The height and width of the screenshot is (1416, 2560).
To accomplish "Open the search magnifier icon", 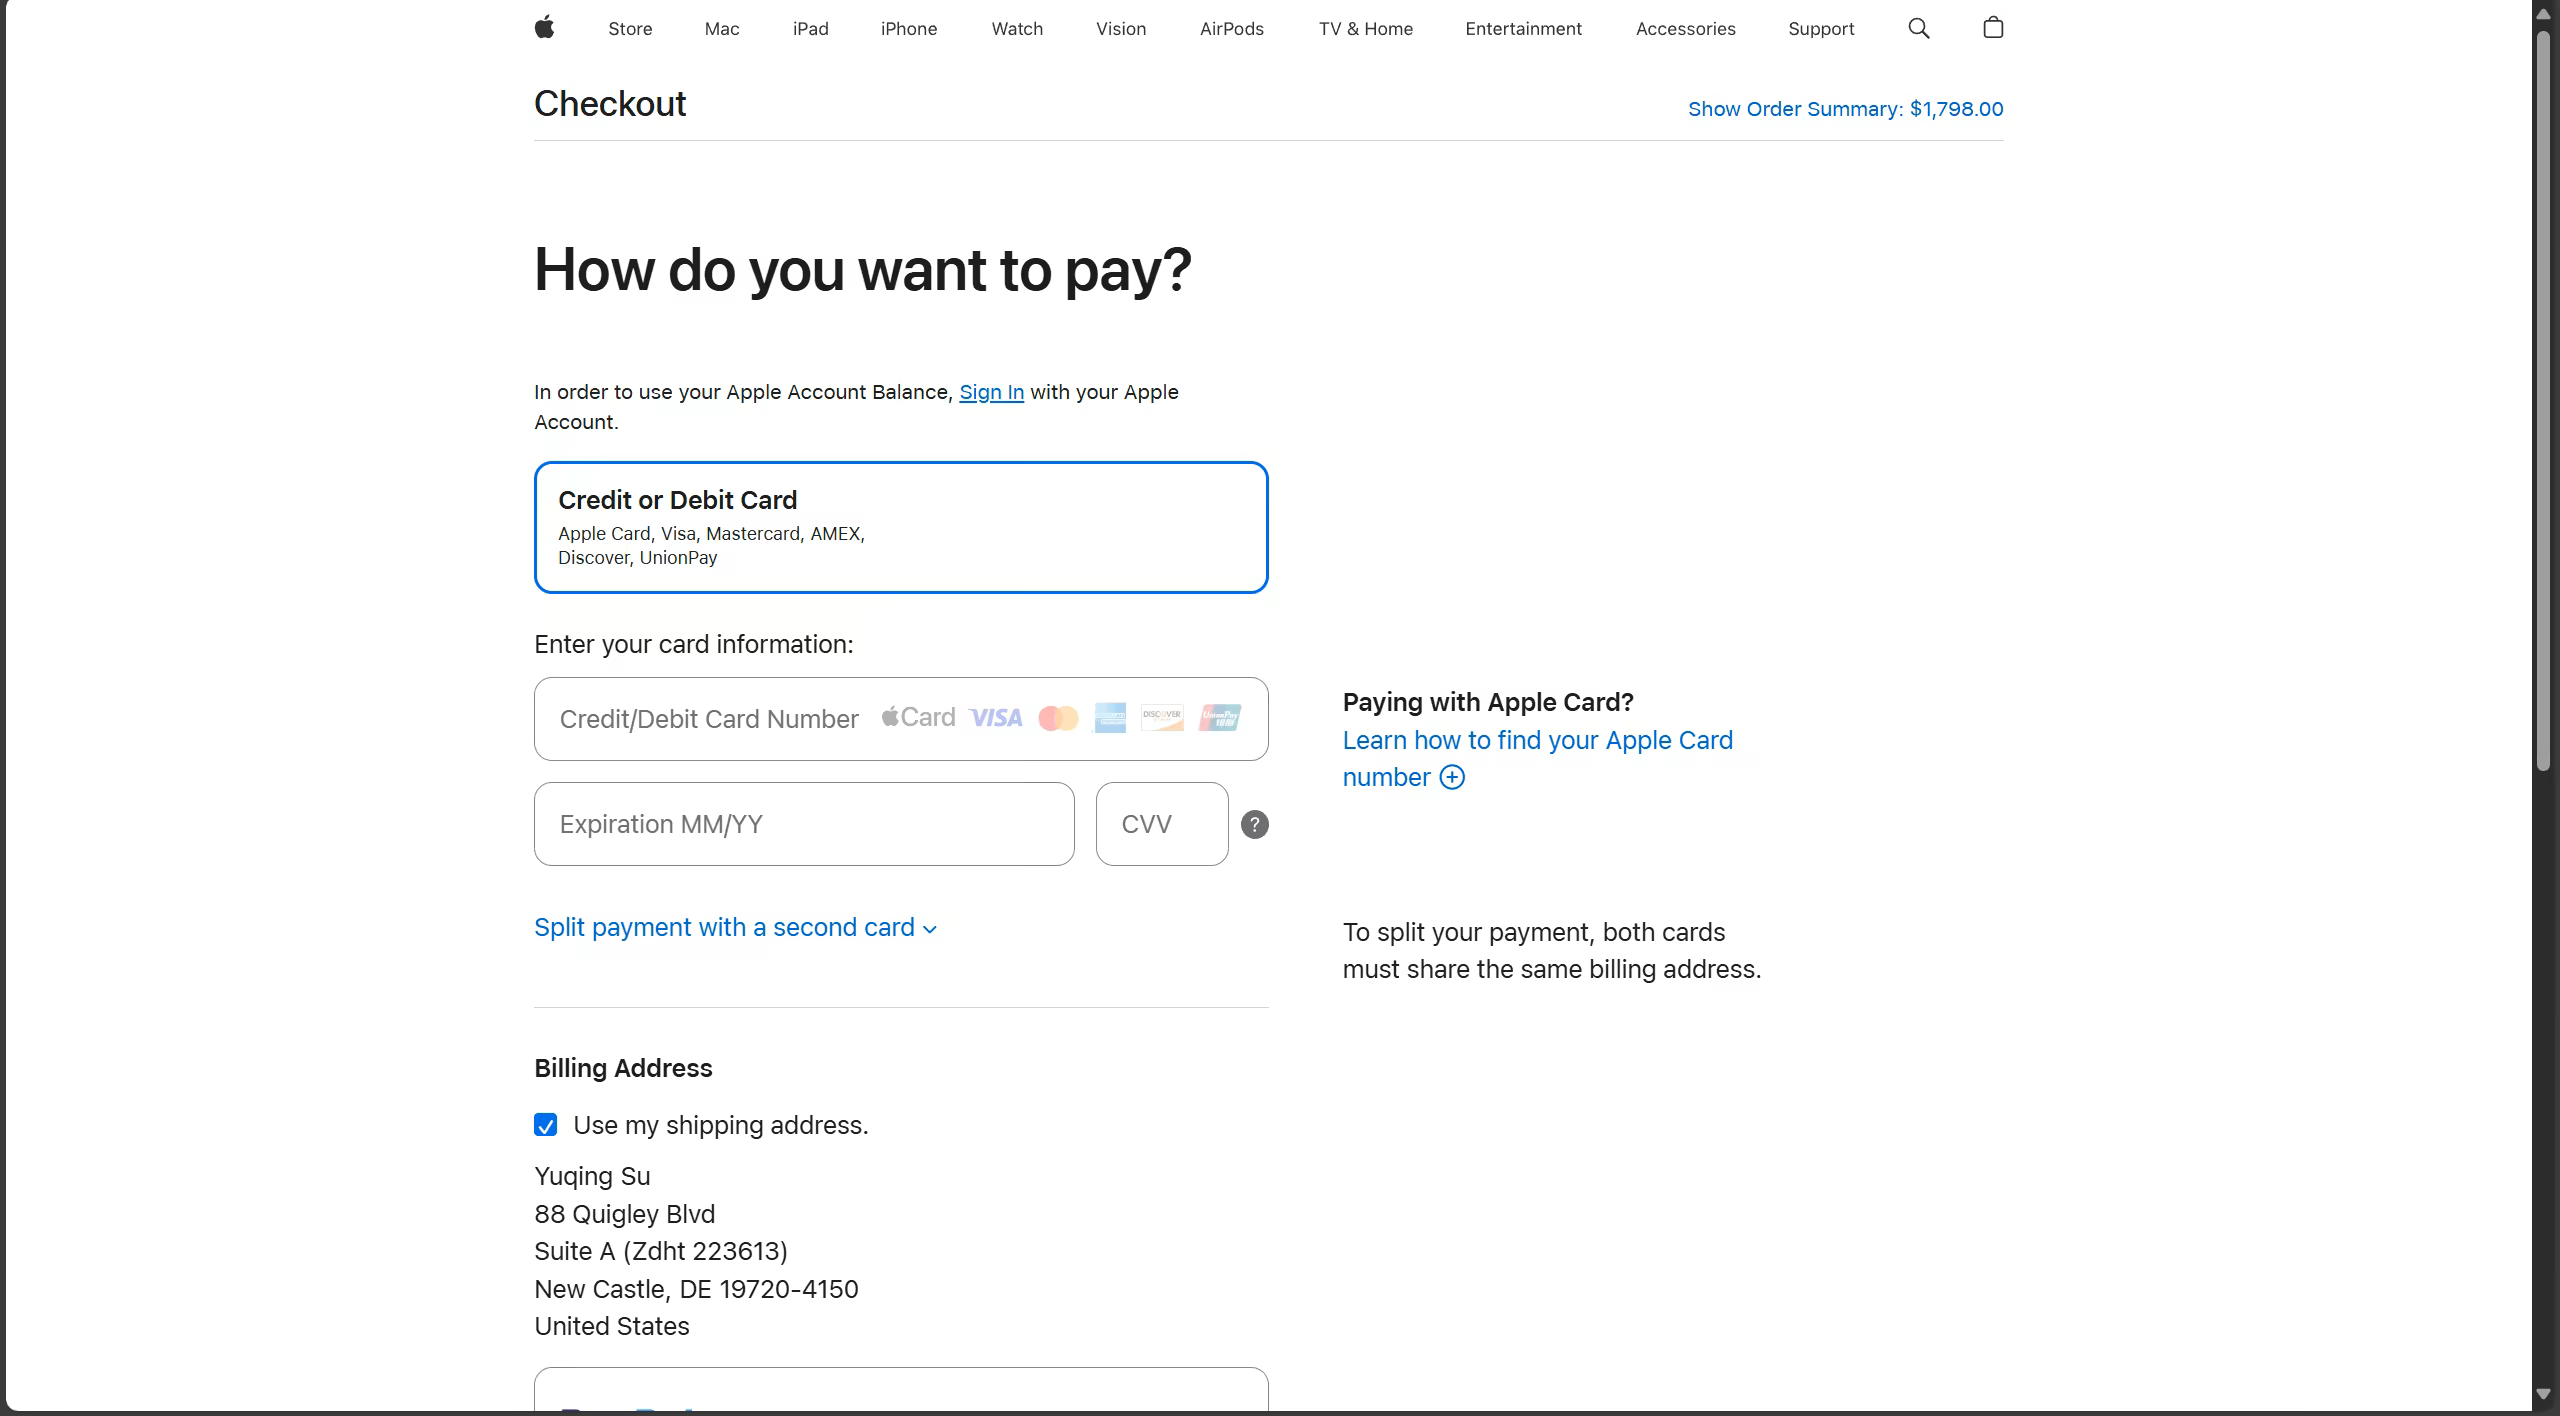I will click(1918, 28).
